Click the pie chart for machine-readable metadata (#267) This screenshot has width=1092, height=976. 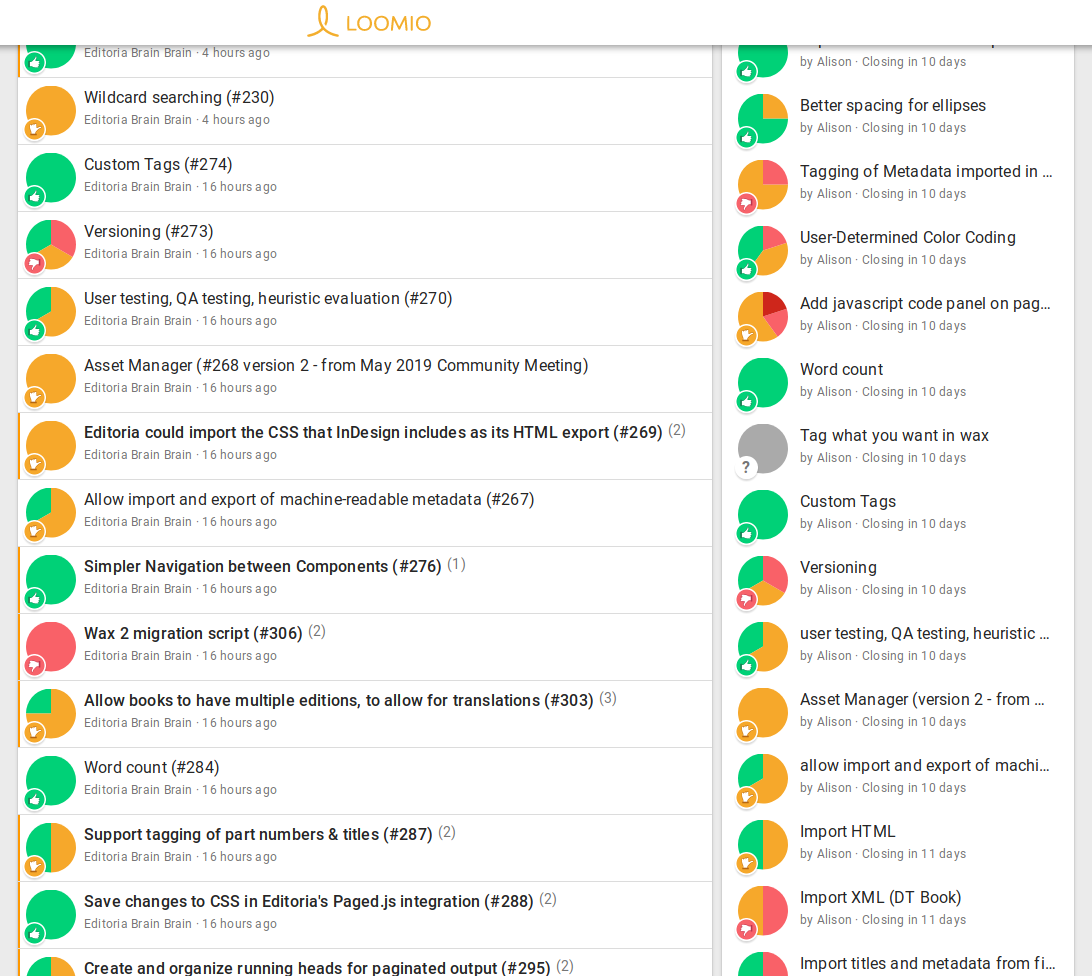51,513
